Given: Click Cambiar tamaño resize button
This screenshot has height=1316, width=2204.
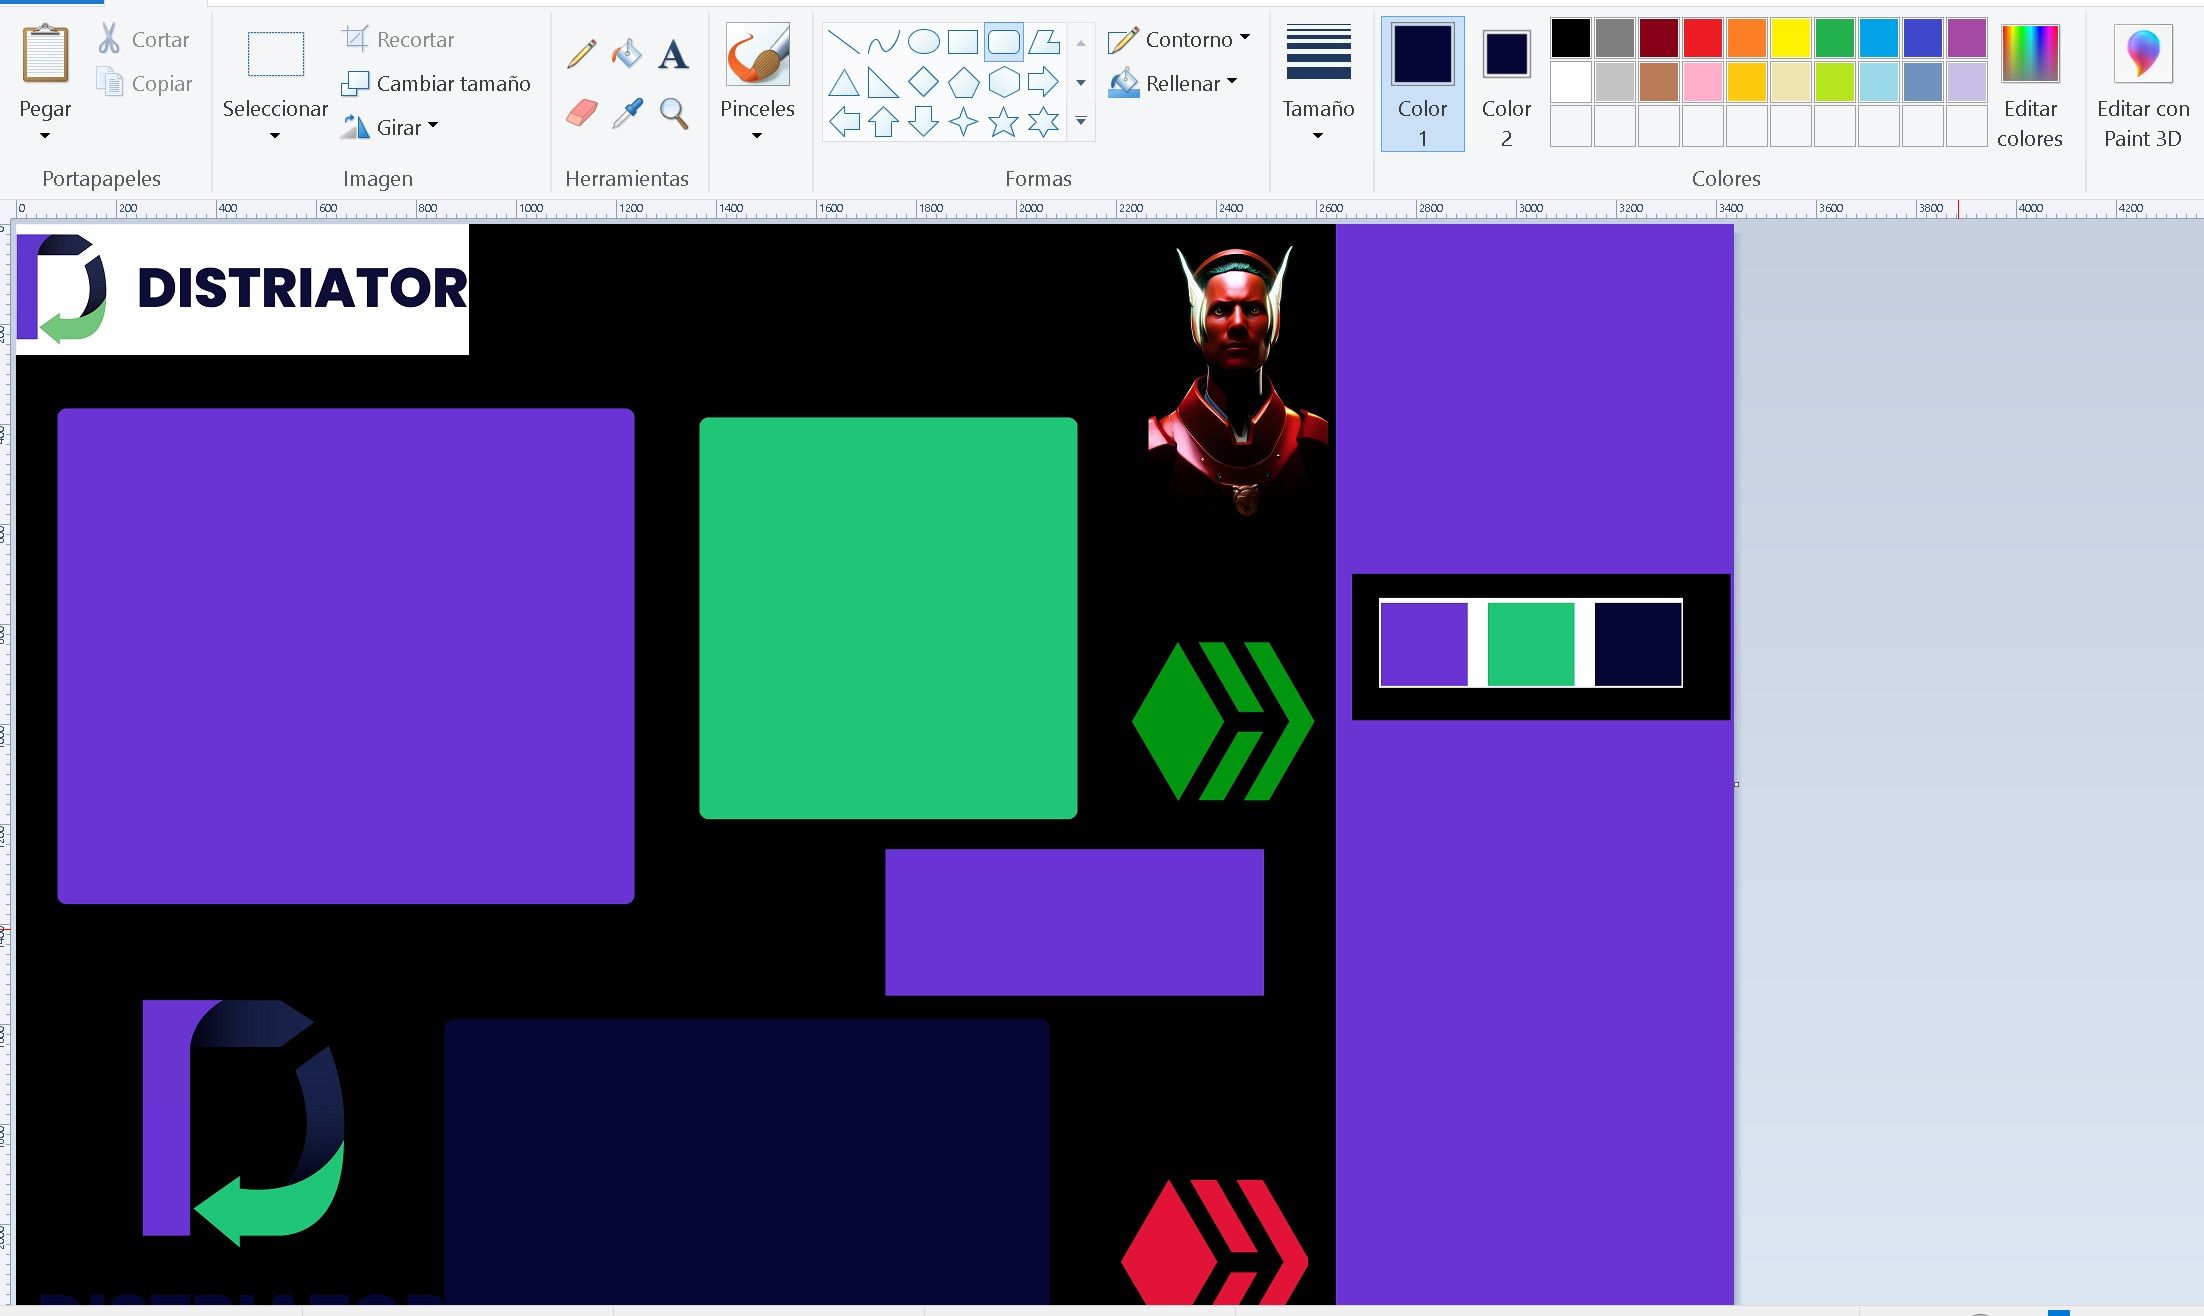Looking at the screenshot, I should [436, 83].
